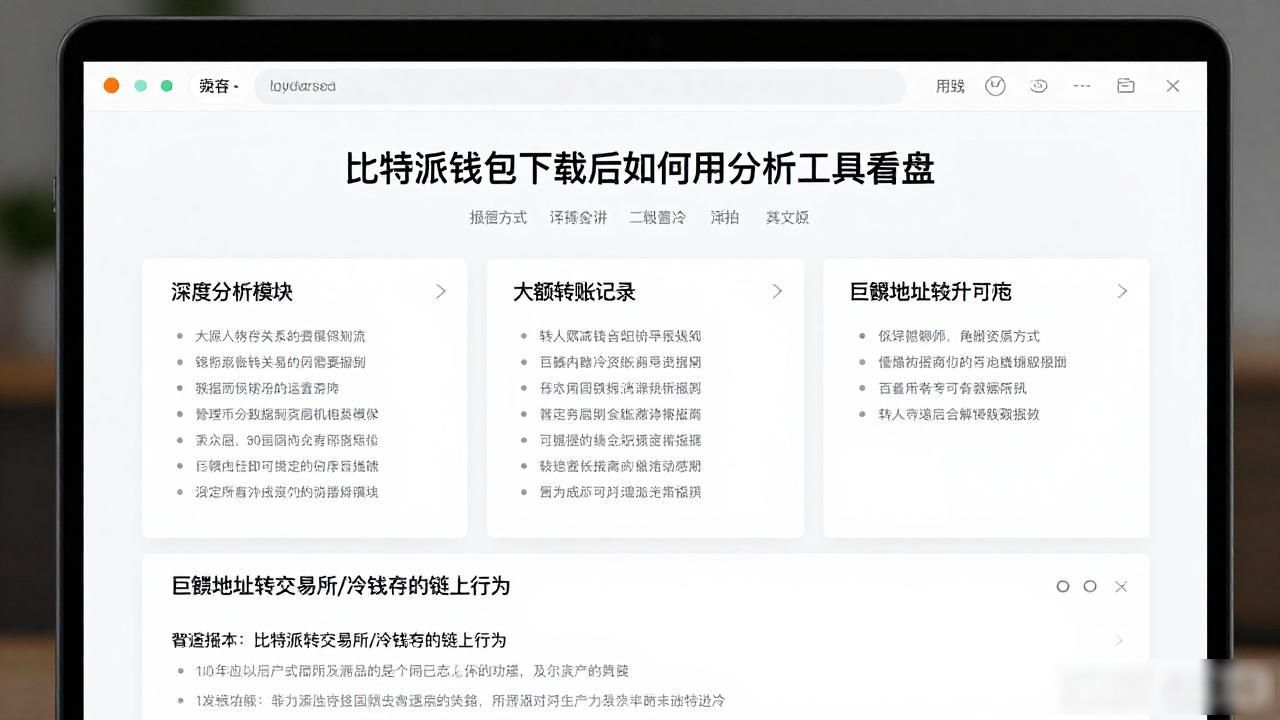Select the middle tab starting with 二

pos(657,217)
